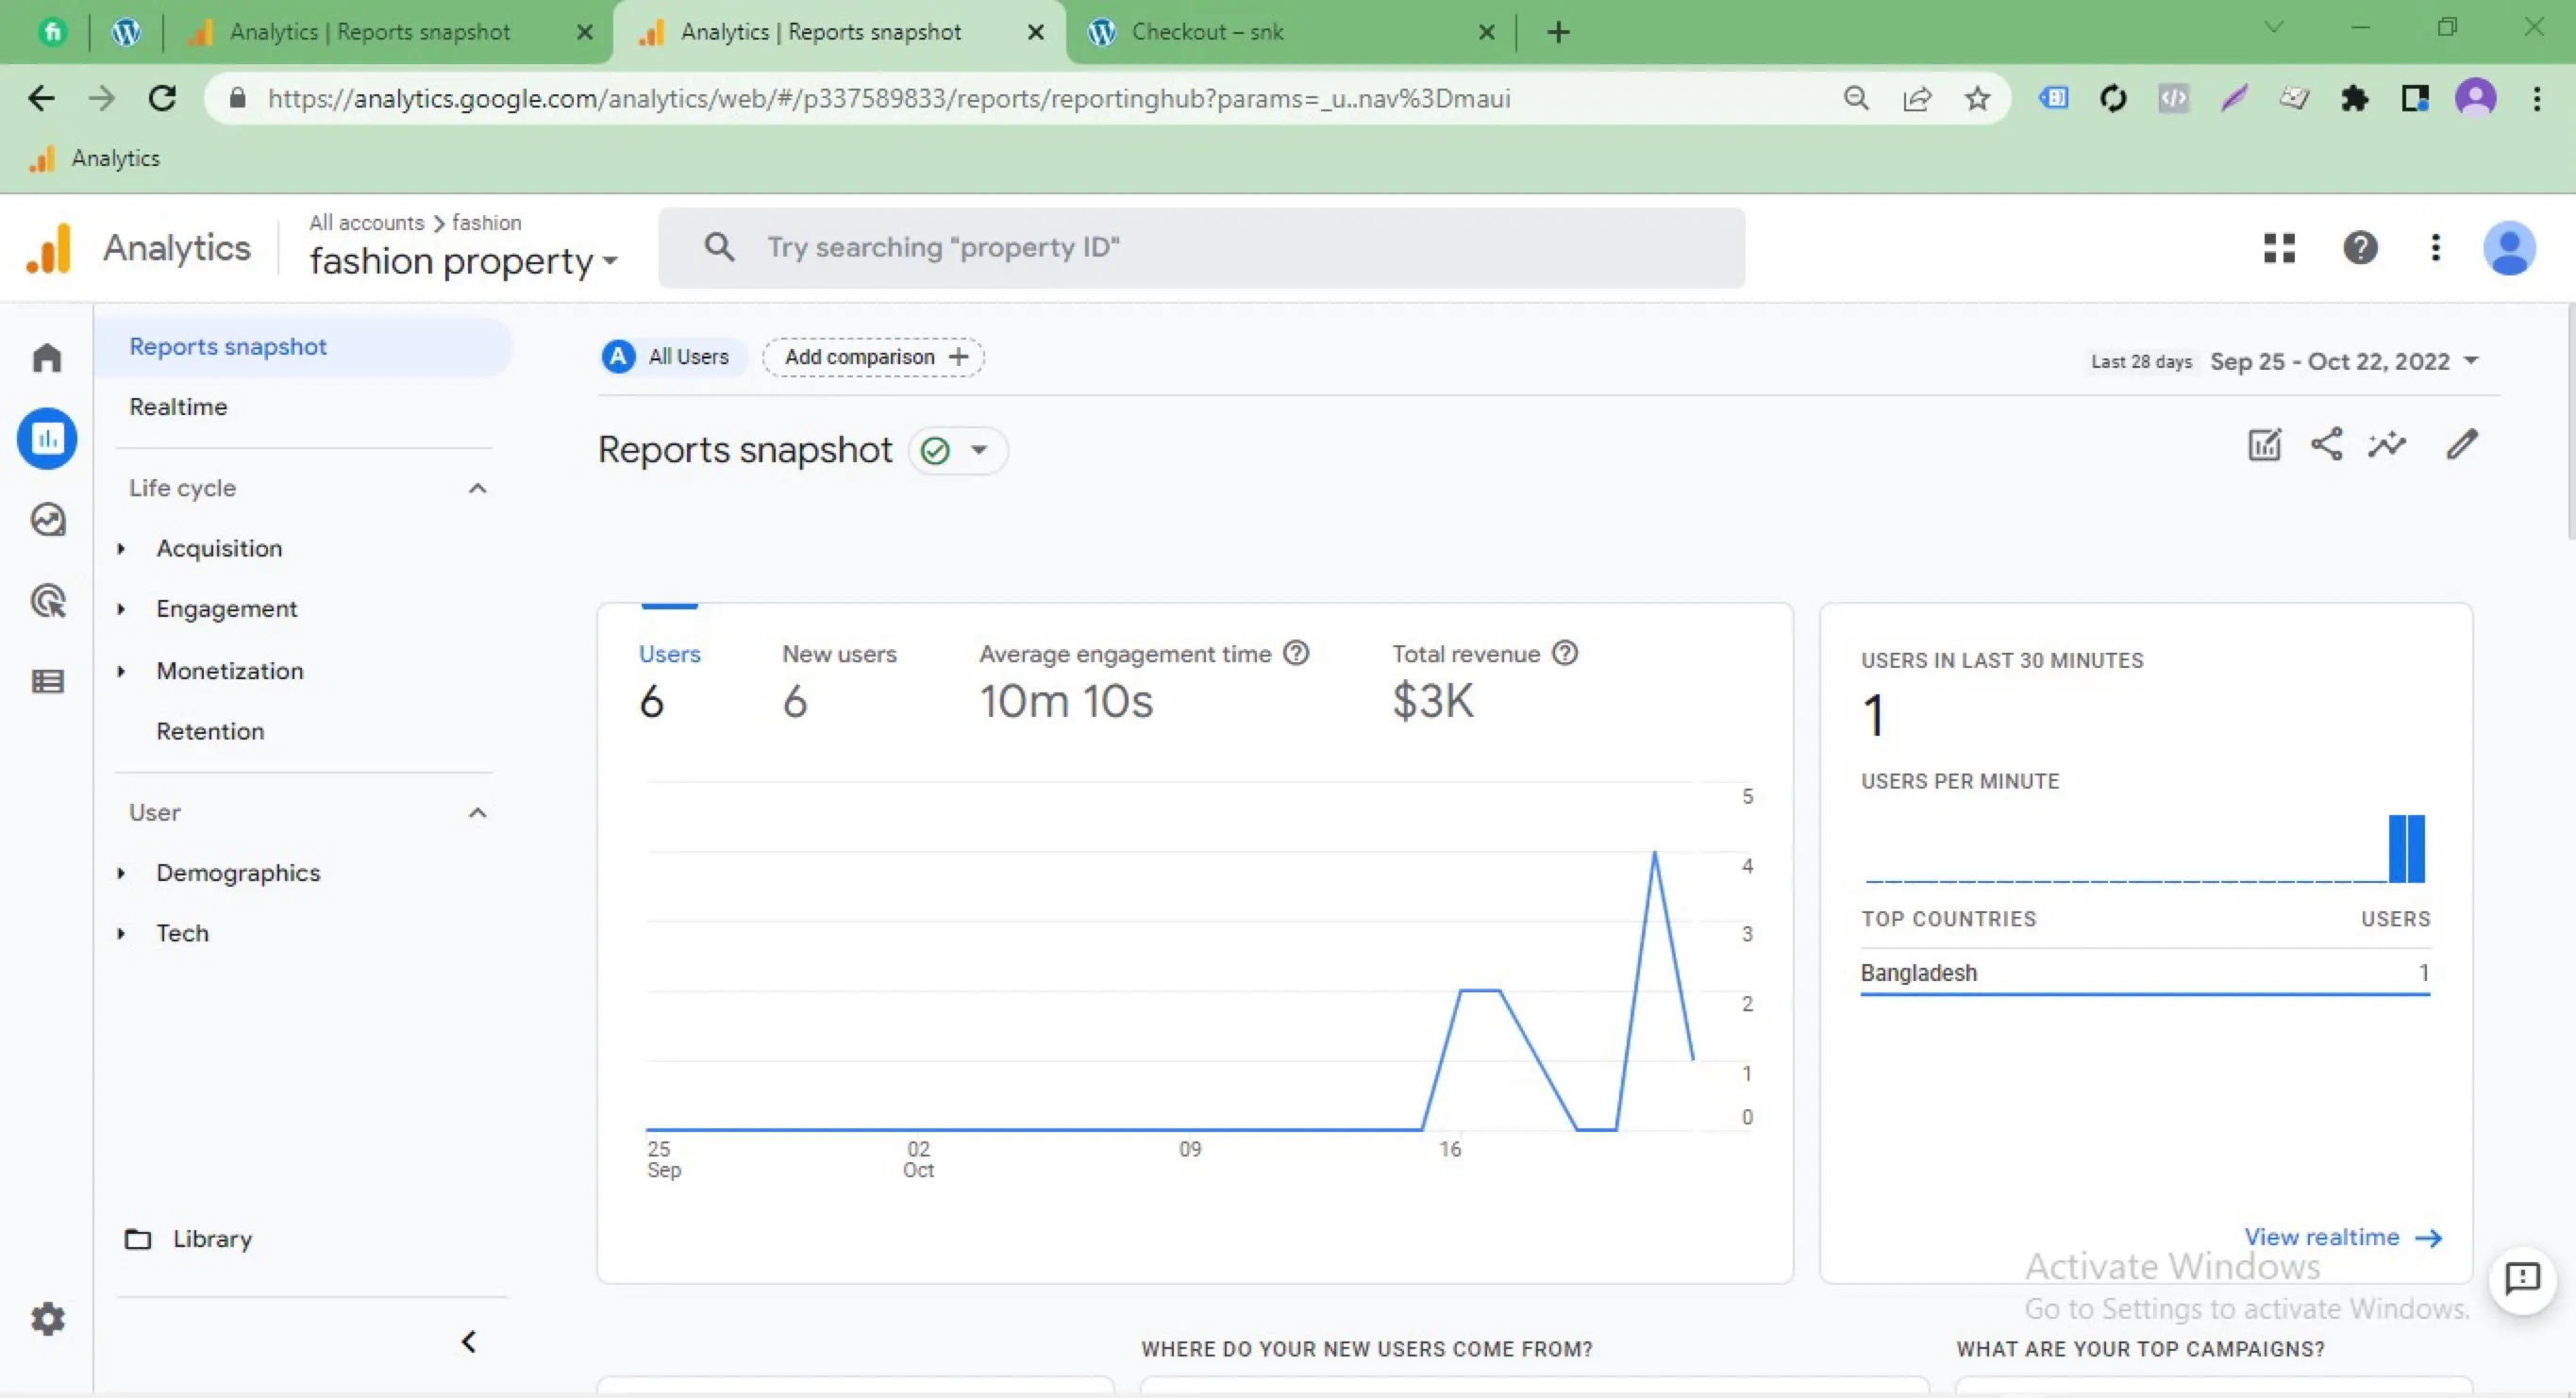This screenshot has width=2576, height=1398.
Task: Click the Google account avatar in Analytics
Action: pyautogui.click(x=2509, y=248)
